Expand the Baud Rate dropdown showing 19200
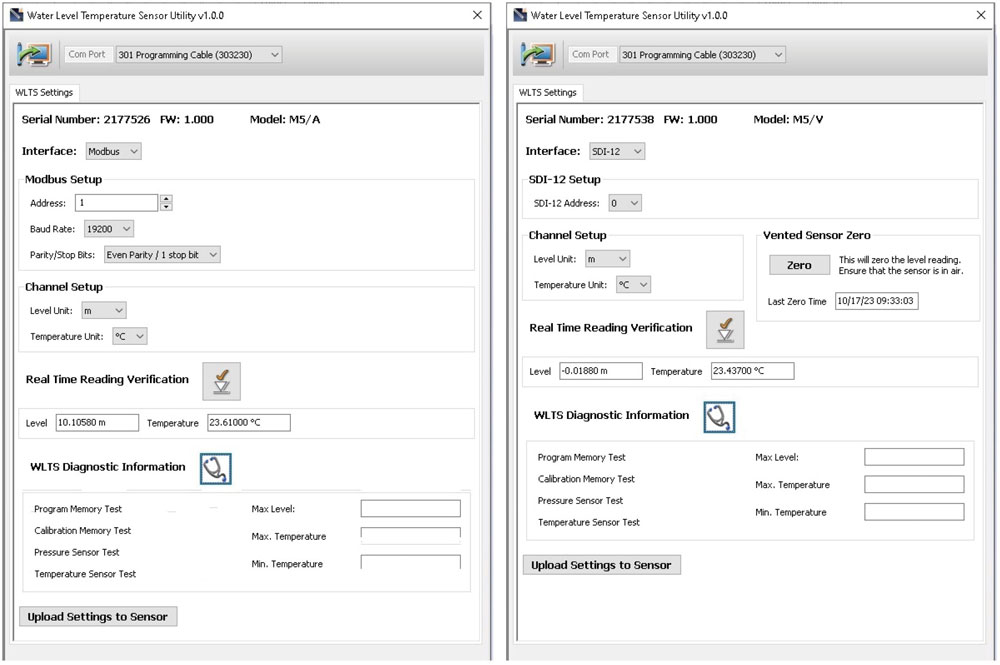Image resolution: width=1000 pixels, height=665 pixels. 108,229
